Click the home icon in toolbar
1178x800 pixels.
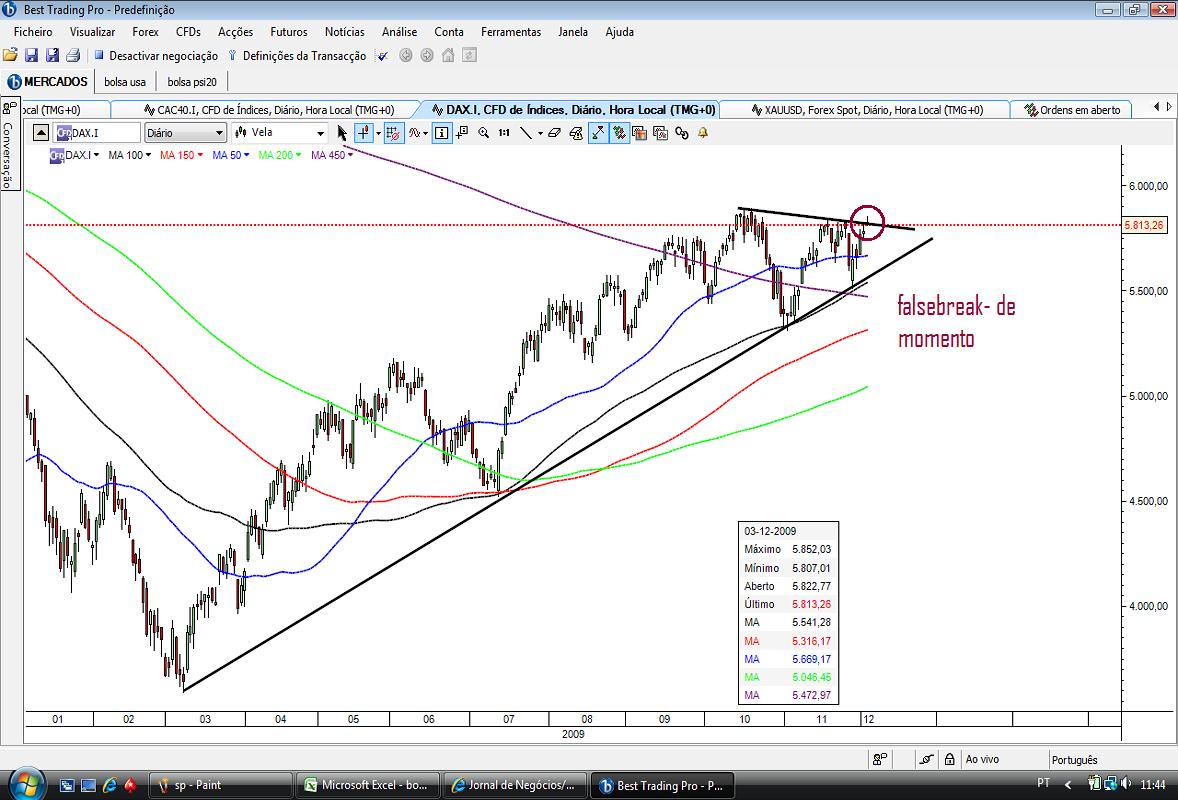point(448,55)
